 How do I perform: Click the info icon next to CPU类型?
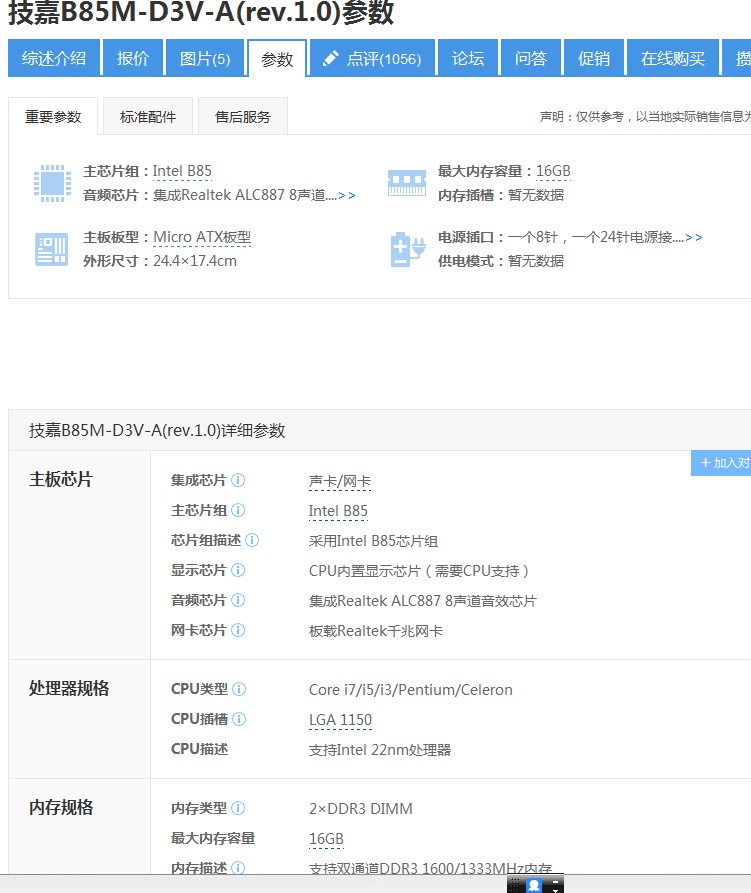(x=239, y=689)
